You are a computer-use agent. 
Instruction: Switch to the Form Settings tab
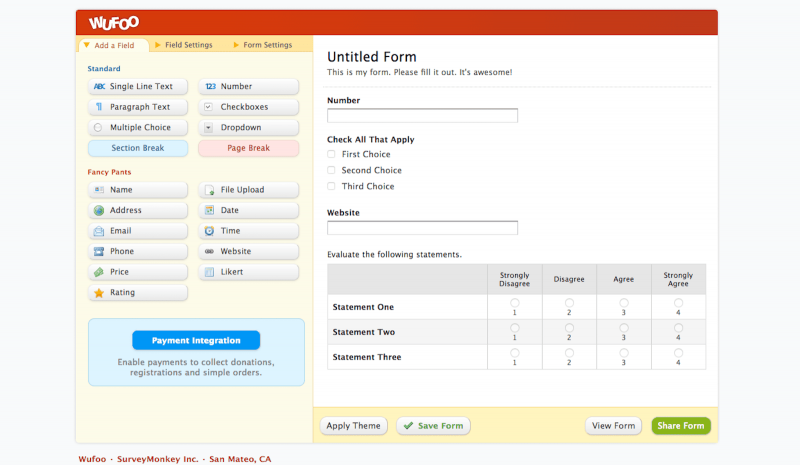coord(263,45)
